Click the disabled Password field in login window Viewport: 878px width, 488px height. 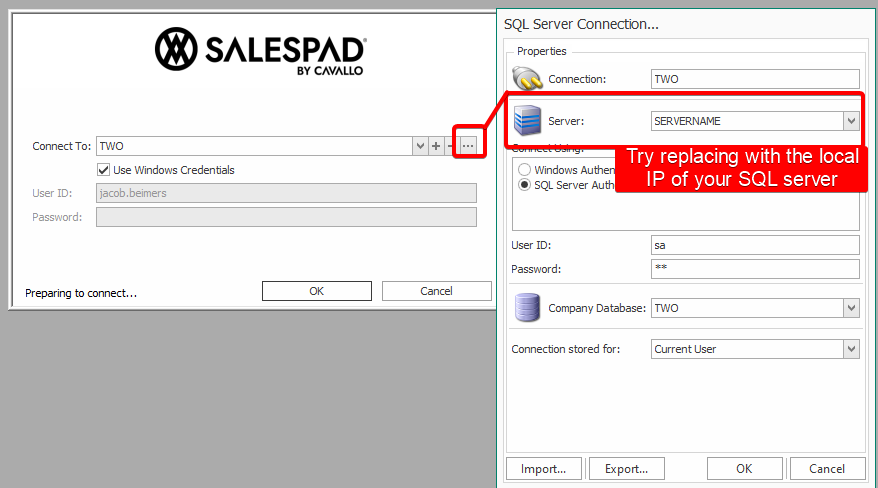pos(286,217)
